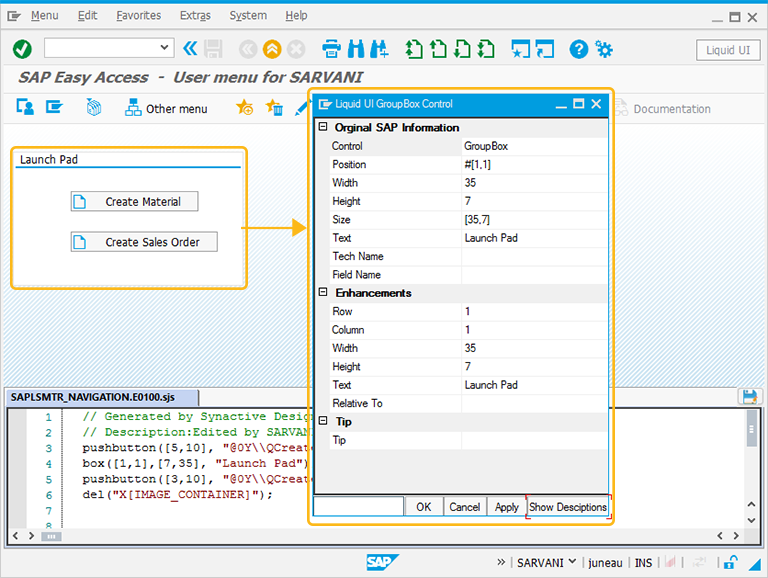Click the Show Desciptions button

coord(568,507)
